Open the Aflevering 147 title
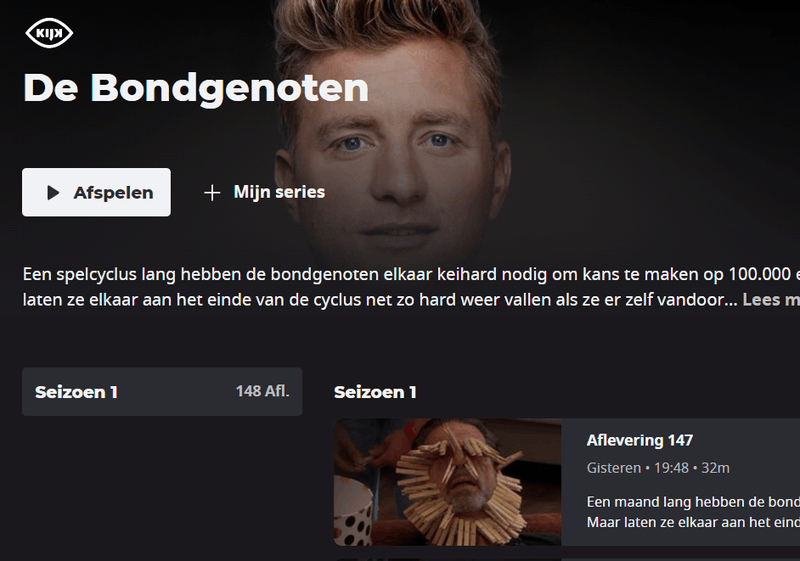The width and height of the screenshot is (800, 561). pyautogui.click(x=640, y=440)
